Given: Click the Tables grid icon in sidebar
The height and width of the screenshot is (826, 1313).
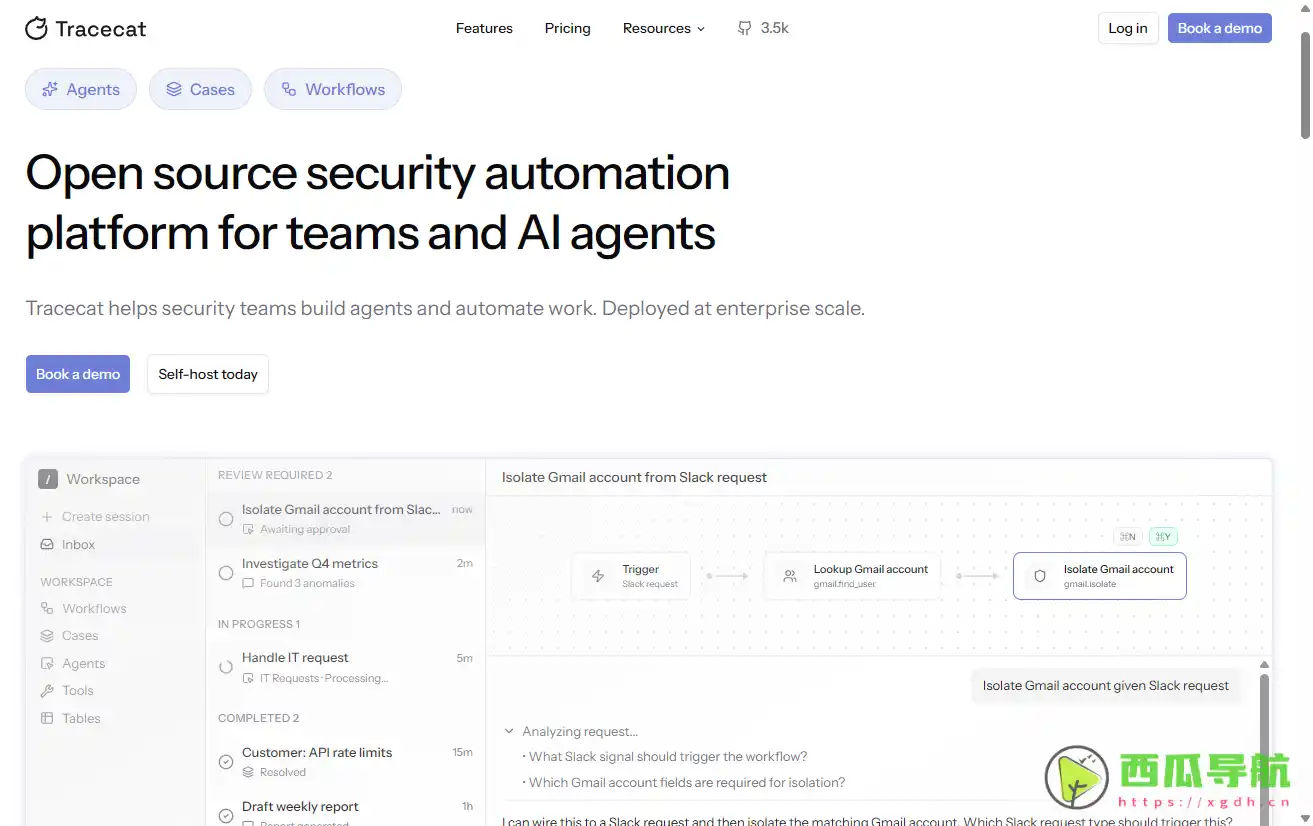Looking at the screenshot, I should [47, 718].
